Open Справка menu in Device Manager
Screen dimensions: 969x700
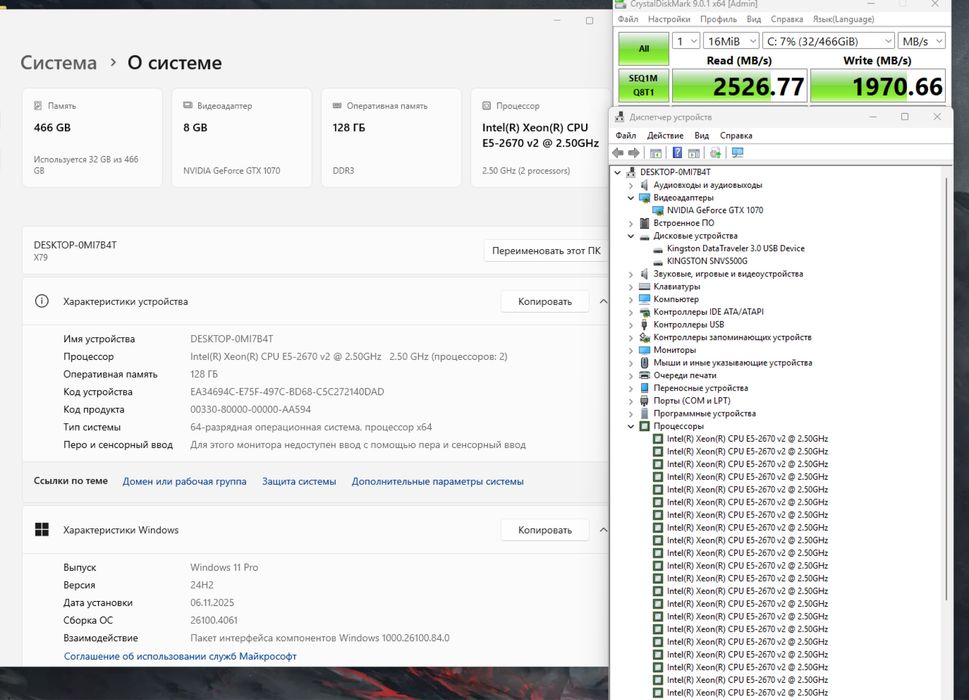(735, 135)
